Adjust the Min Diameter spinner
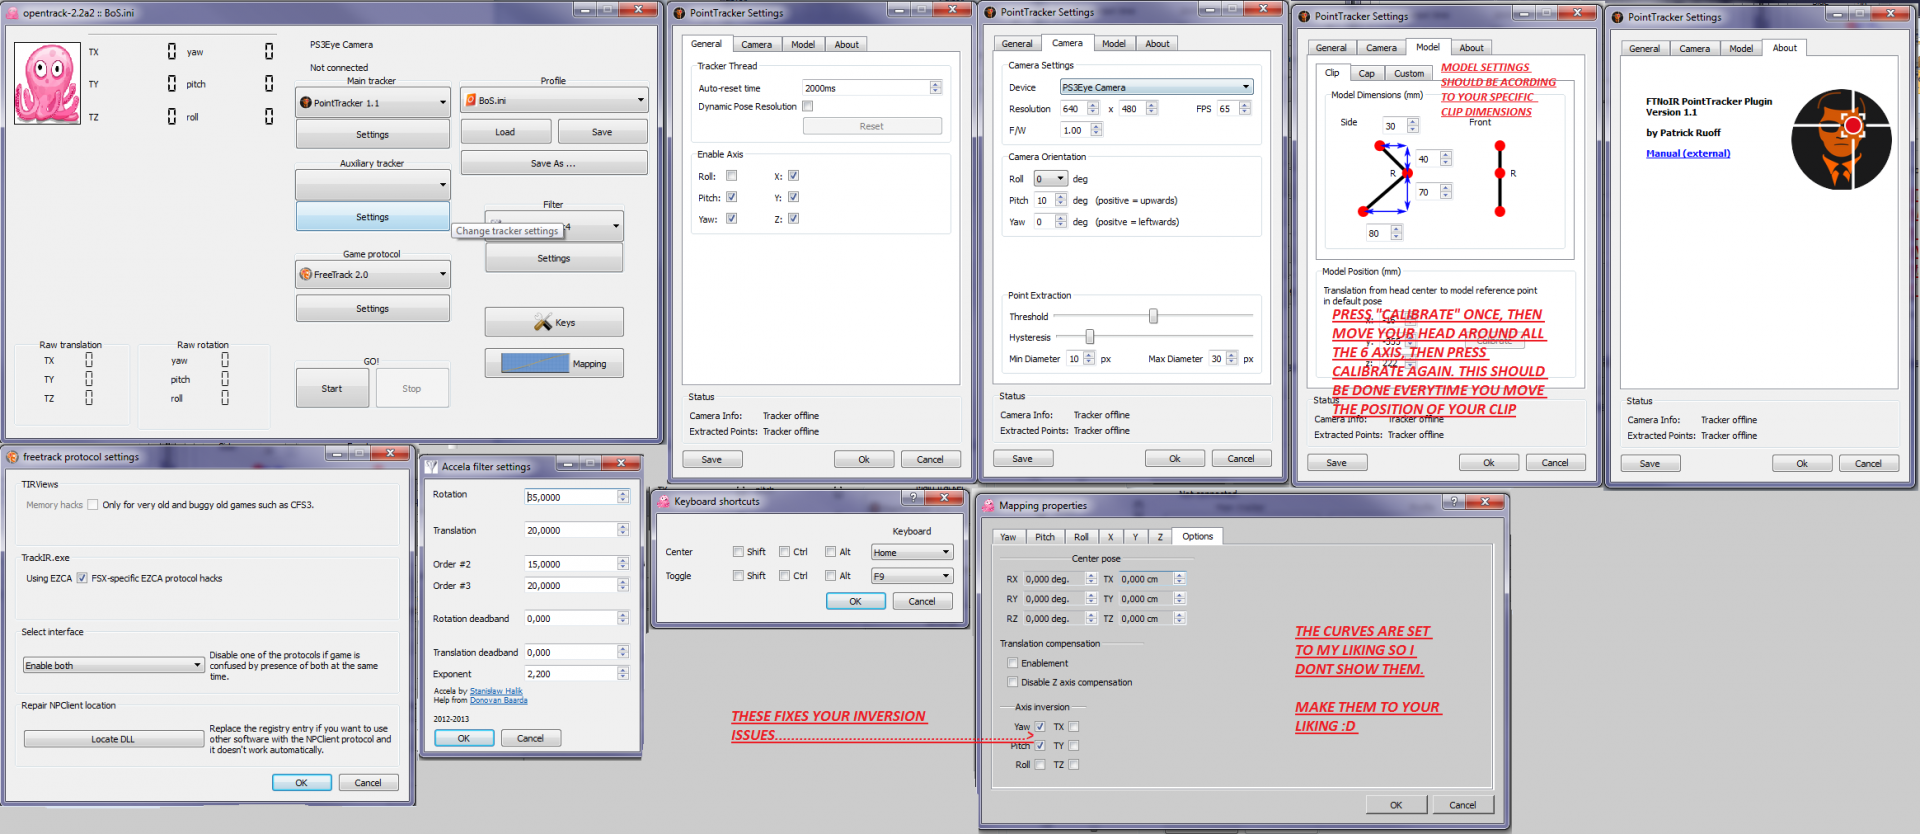Screen dimensions: 1920x834 click(1089, 358)
